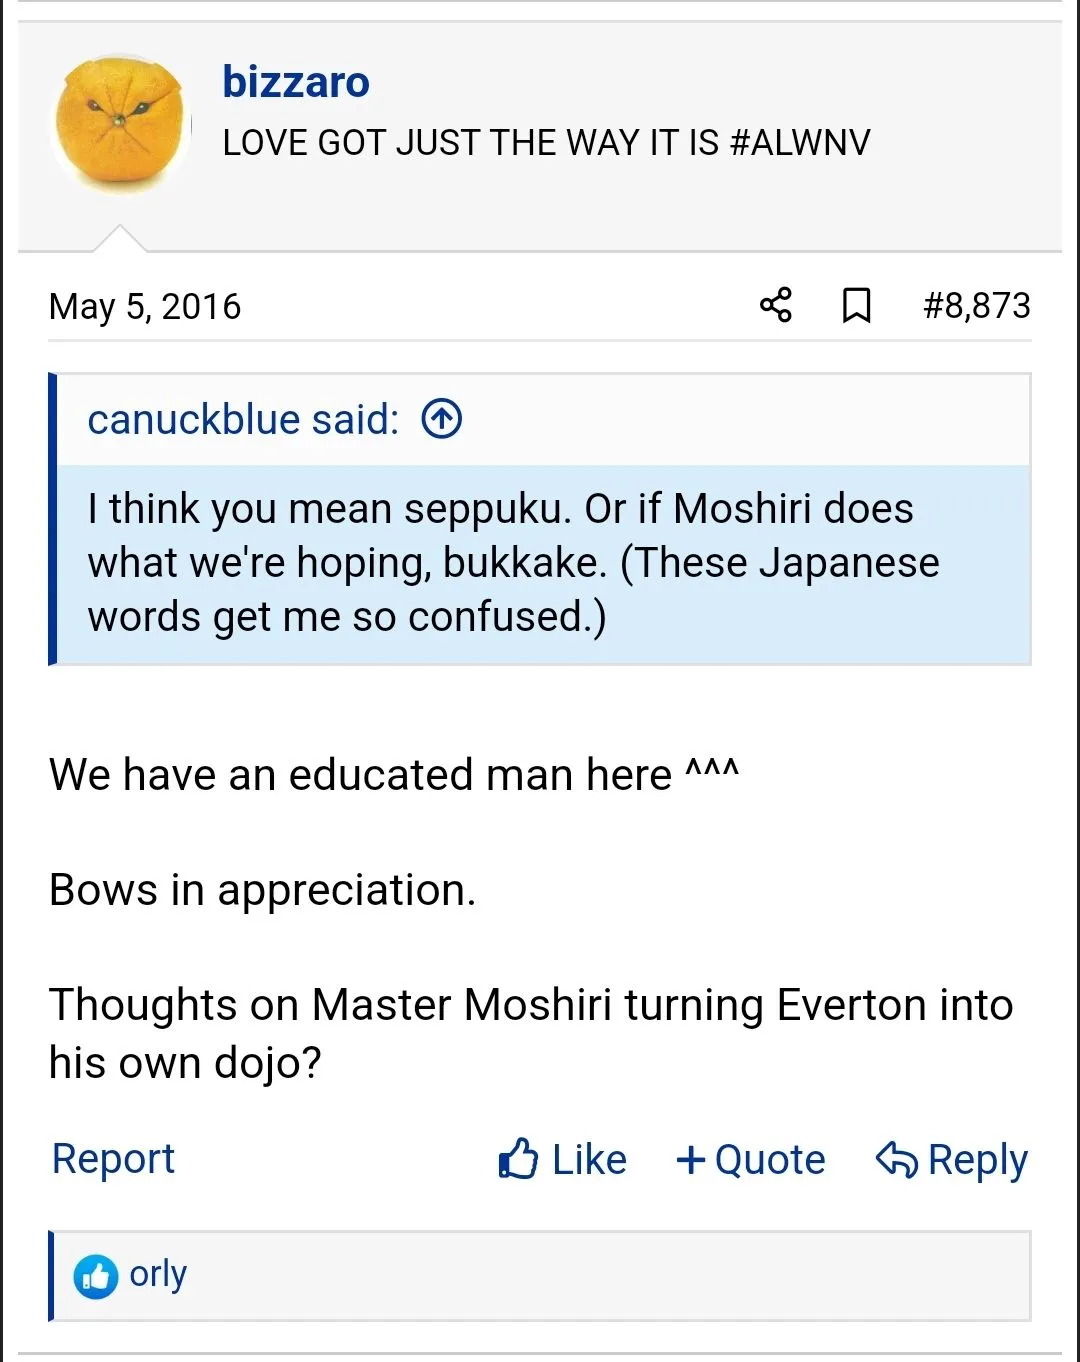Open the bizzaro username profile link
1080x1362 pixels.
click(296, 82)
